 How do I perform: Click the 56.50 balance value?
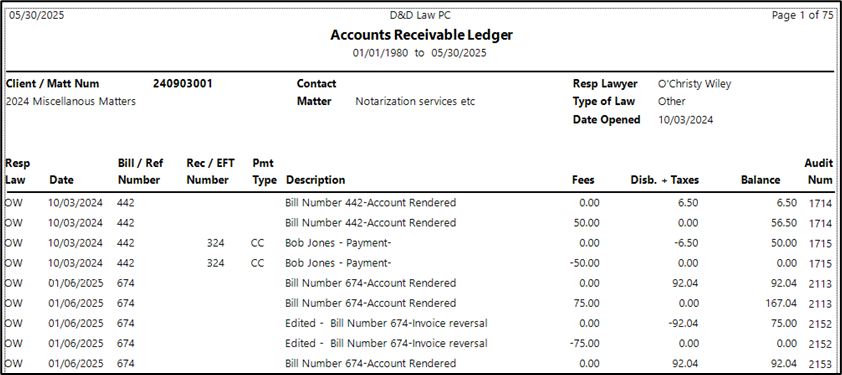coord(786,223)
